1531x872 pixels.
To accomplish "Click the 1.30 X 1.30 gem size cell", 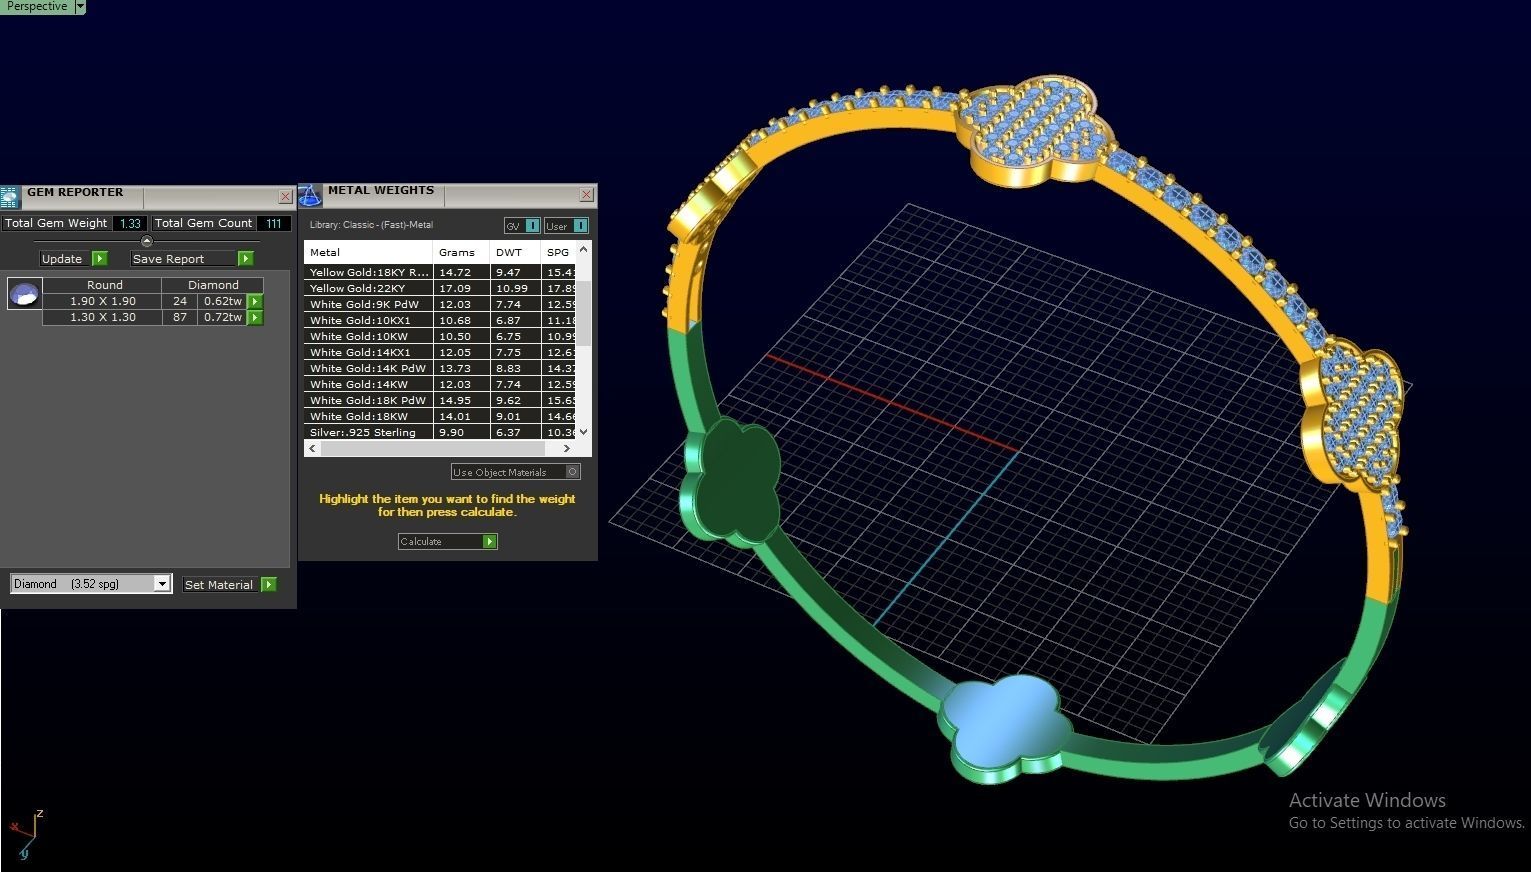I will 102,317.
